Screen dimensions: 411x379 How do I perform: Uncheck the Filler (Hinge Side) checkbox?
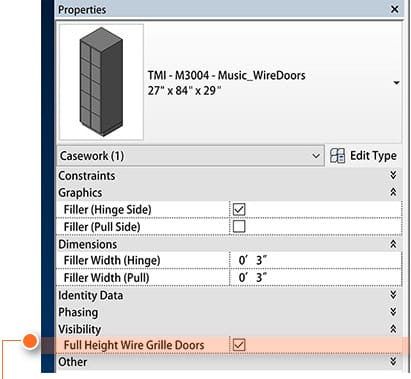click(x=239, y=209)
